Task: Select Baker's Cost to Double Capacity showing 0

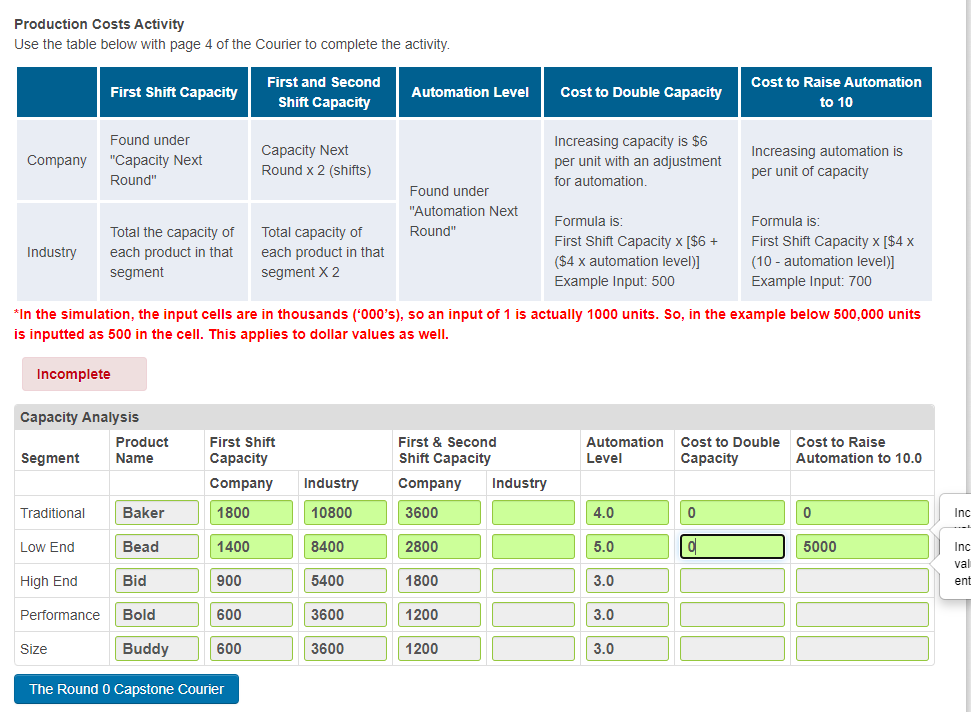Action: 731,512
